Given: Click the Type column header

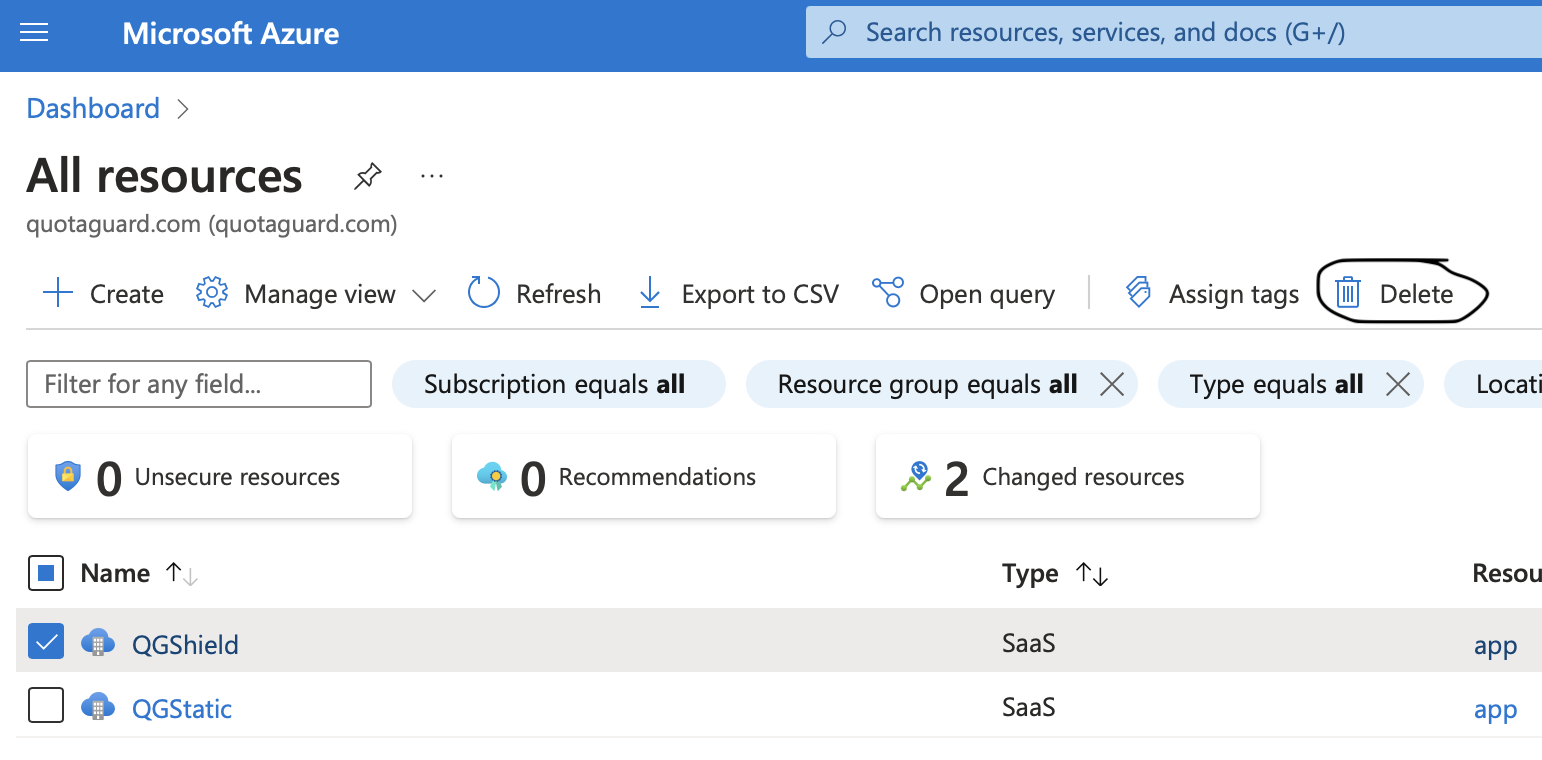Looking at the screenshot, I should [1030, 574].
